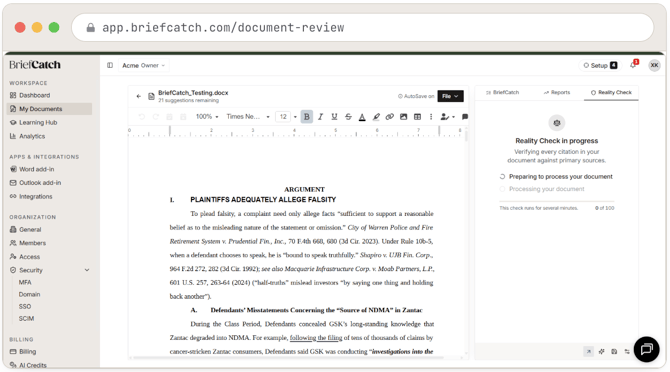This screenshot has width=670, height=372.
Task: Toggle bold formatting in the editor toolbar
Action: click(x=306, y=117)
